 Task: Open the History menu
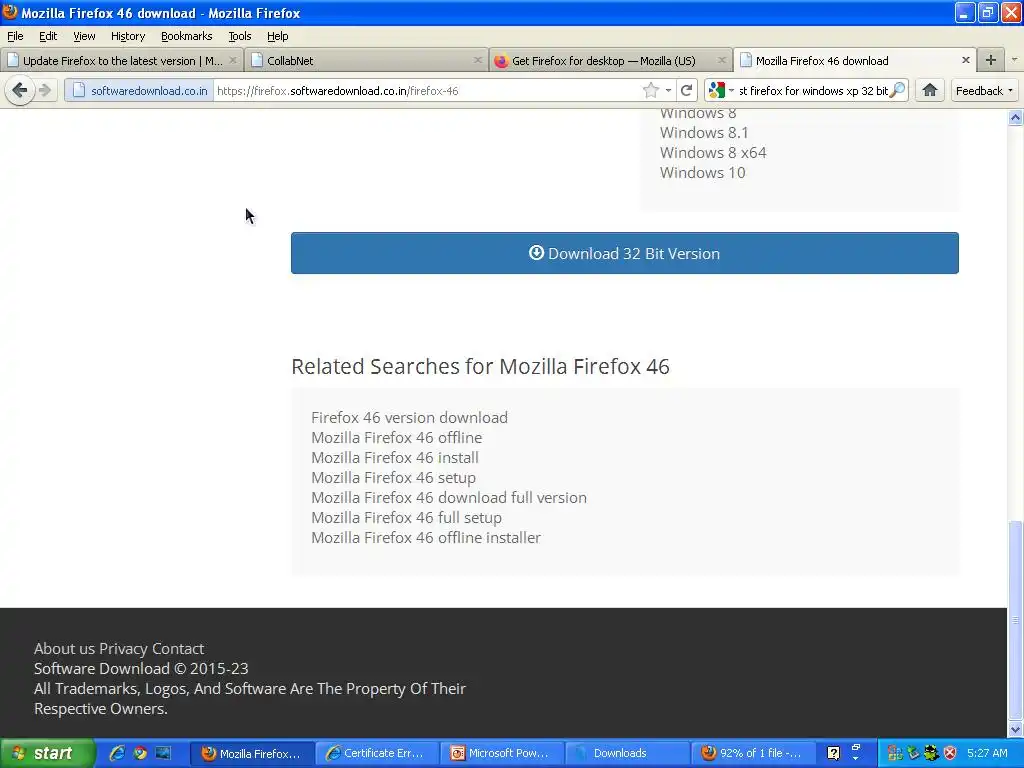pyautogui.click(x=127, y=36)
